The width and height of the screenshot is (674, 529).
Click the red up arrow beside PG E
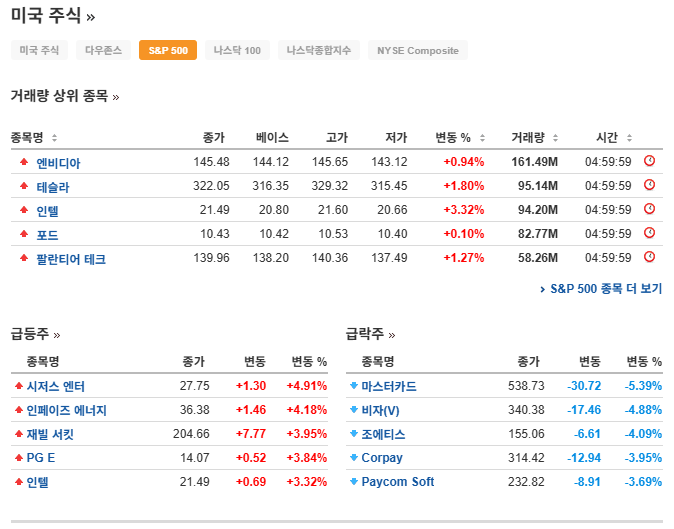coord(18,458)
